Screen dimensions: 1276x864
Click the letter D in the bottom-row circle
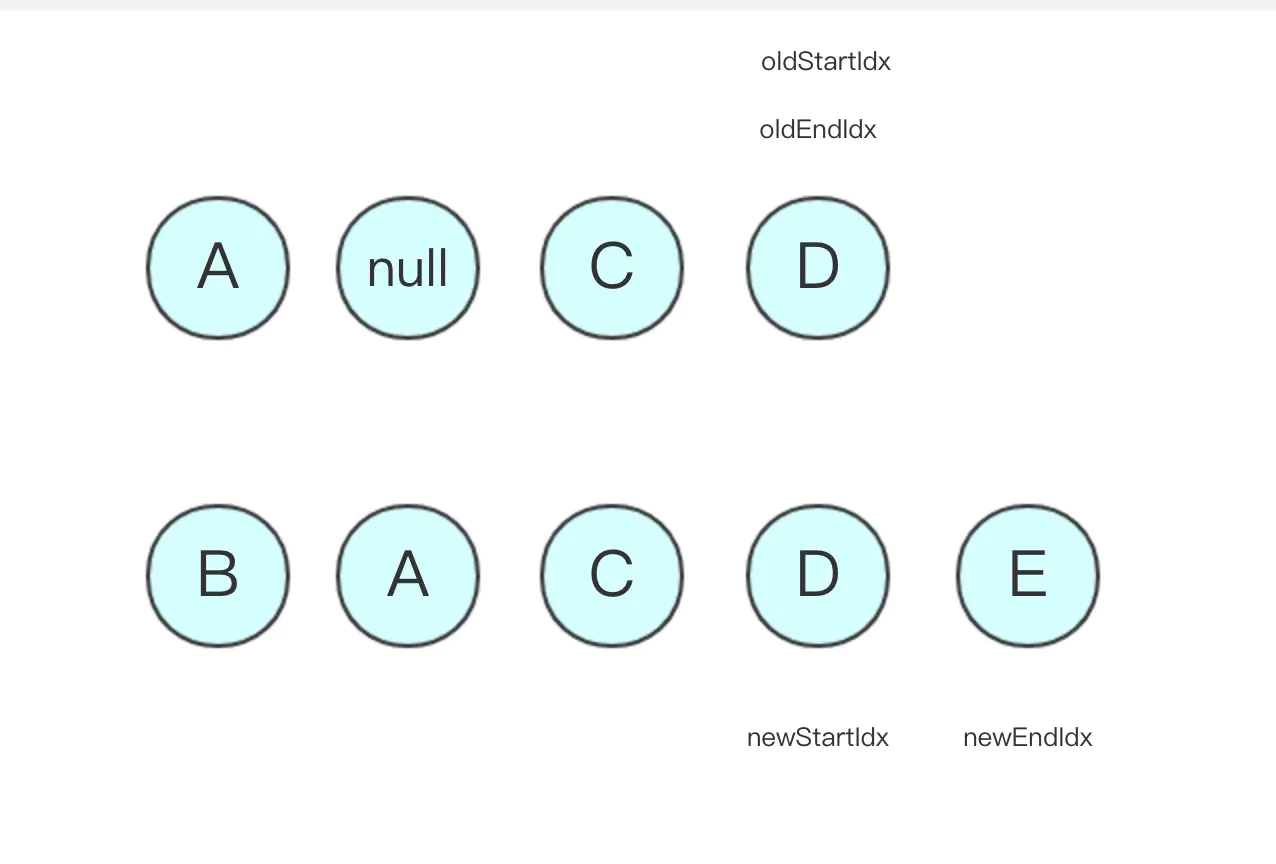point(818,575)
